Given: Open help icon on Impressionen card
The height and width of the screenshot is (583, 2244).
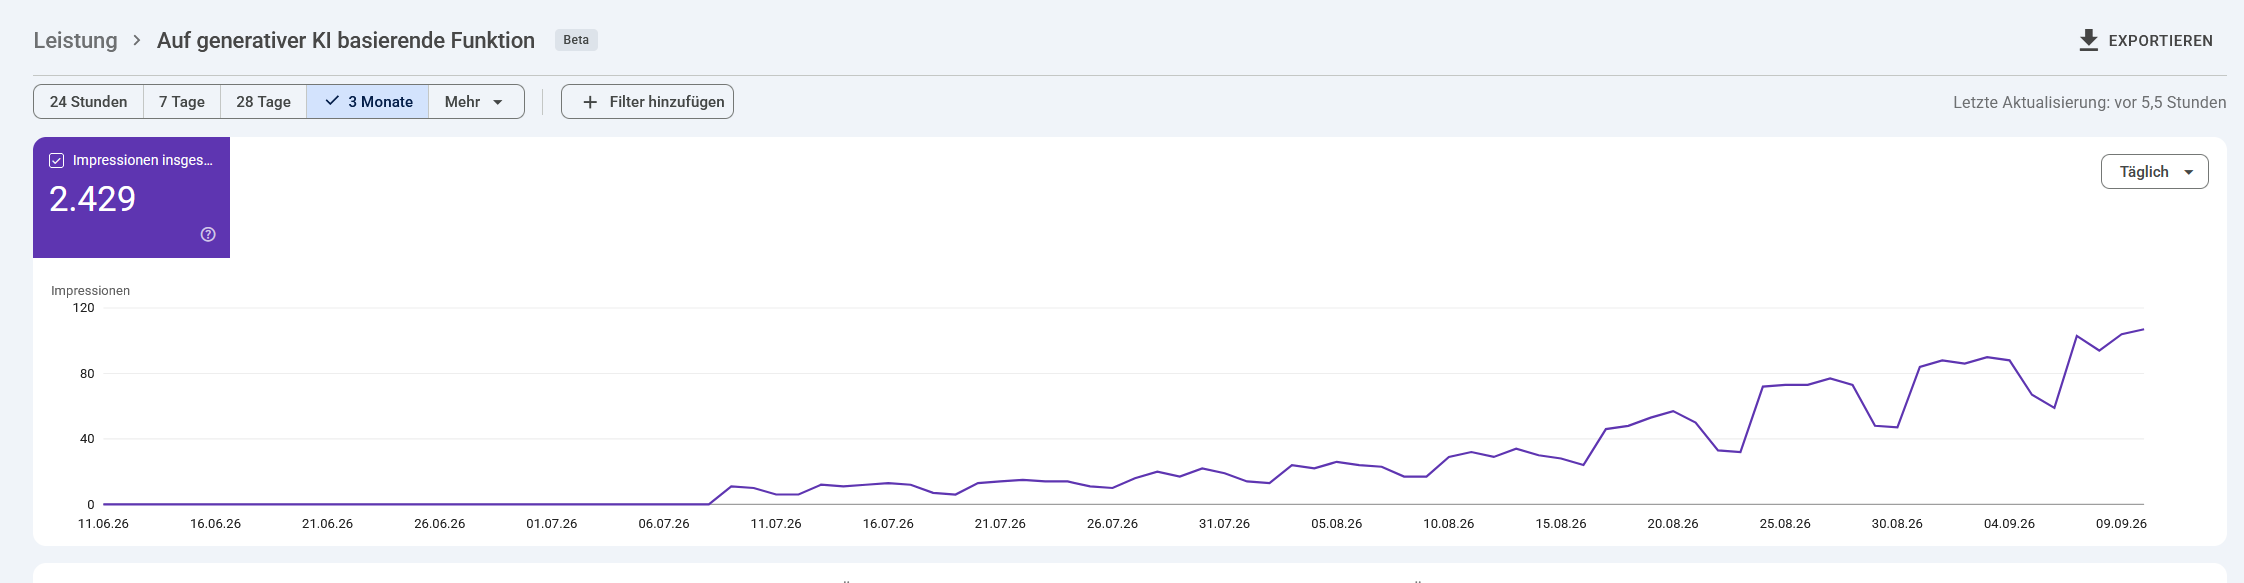Looking at the screenshot, I should (208, 235).
